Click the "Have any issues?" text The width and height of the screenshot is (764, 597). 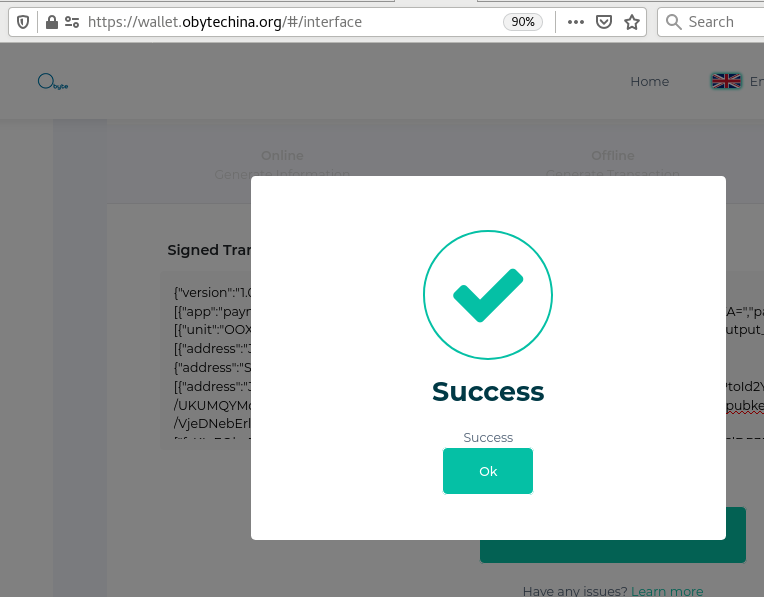click(x=575, y=591)
